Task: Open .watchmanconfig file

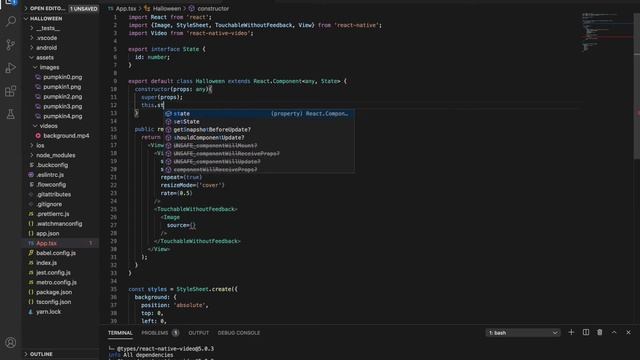Action: tap(60, 224)
